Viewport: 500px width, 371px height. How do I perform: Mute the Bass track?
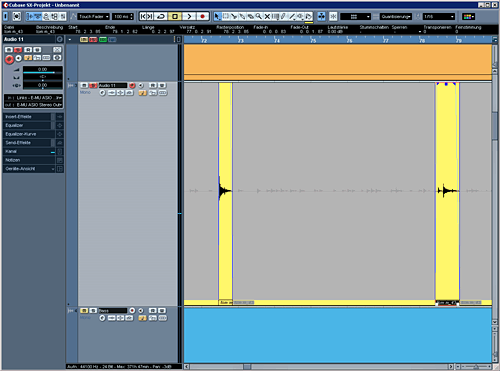click(84, 310)
